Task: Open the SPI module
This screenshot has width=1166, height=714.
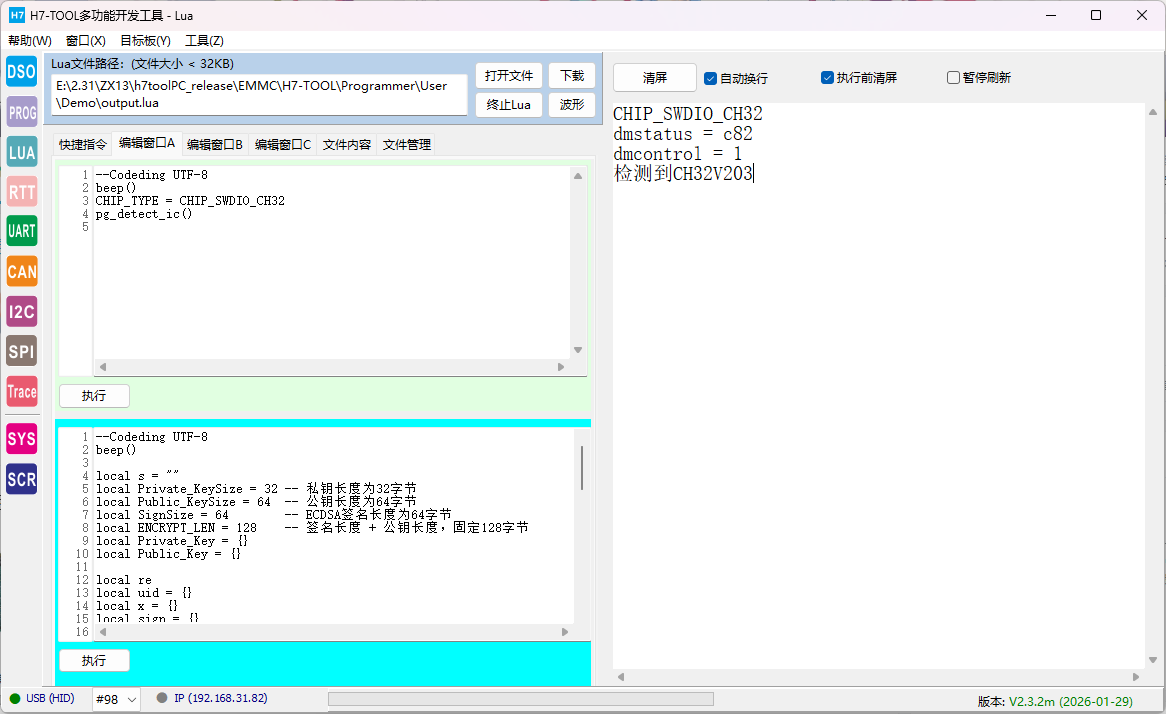Action: tap(22, 352)
